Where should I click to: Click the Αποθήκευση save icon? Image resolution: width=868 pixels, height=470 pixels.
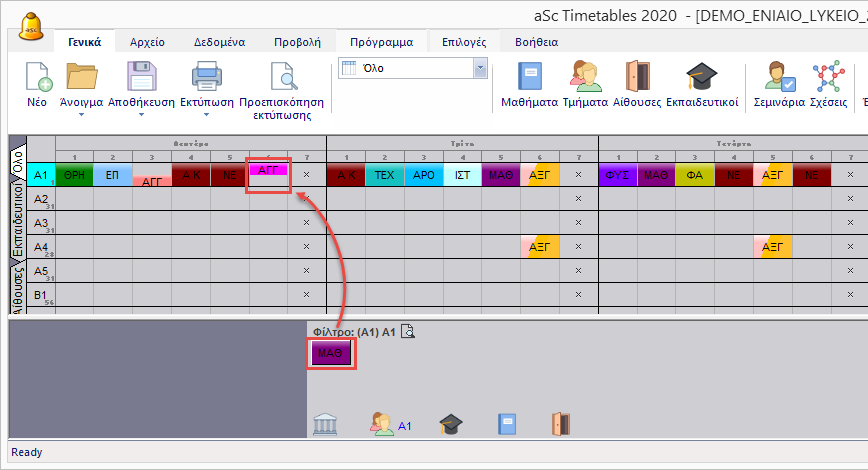(x=141, y=78)
